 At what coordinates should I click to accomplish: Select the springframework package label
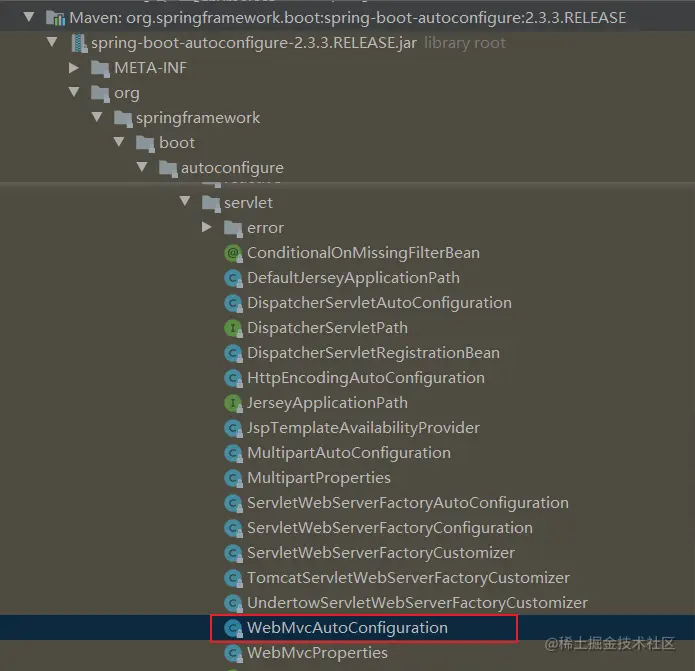tap(198, 118)
